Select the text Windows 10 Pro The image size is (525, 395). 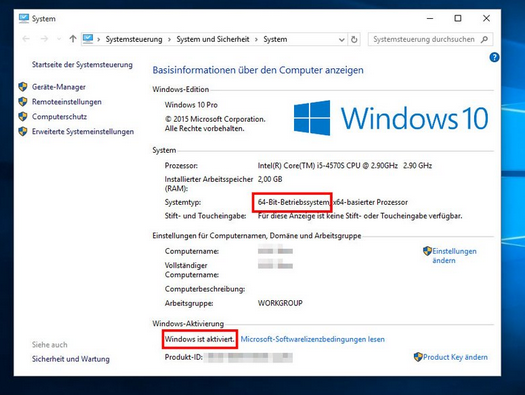191,105
